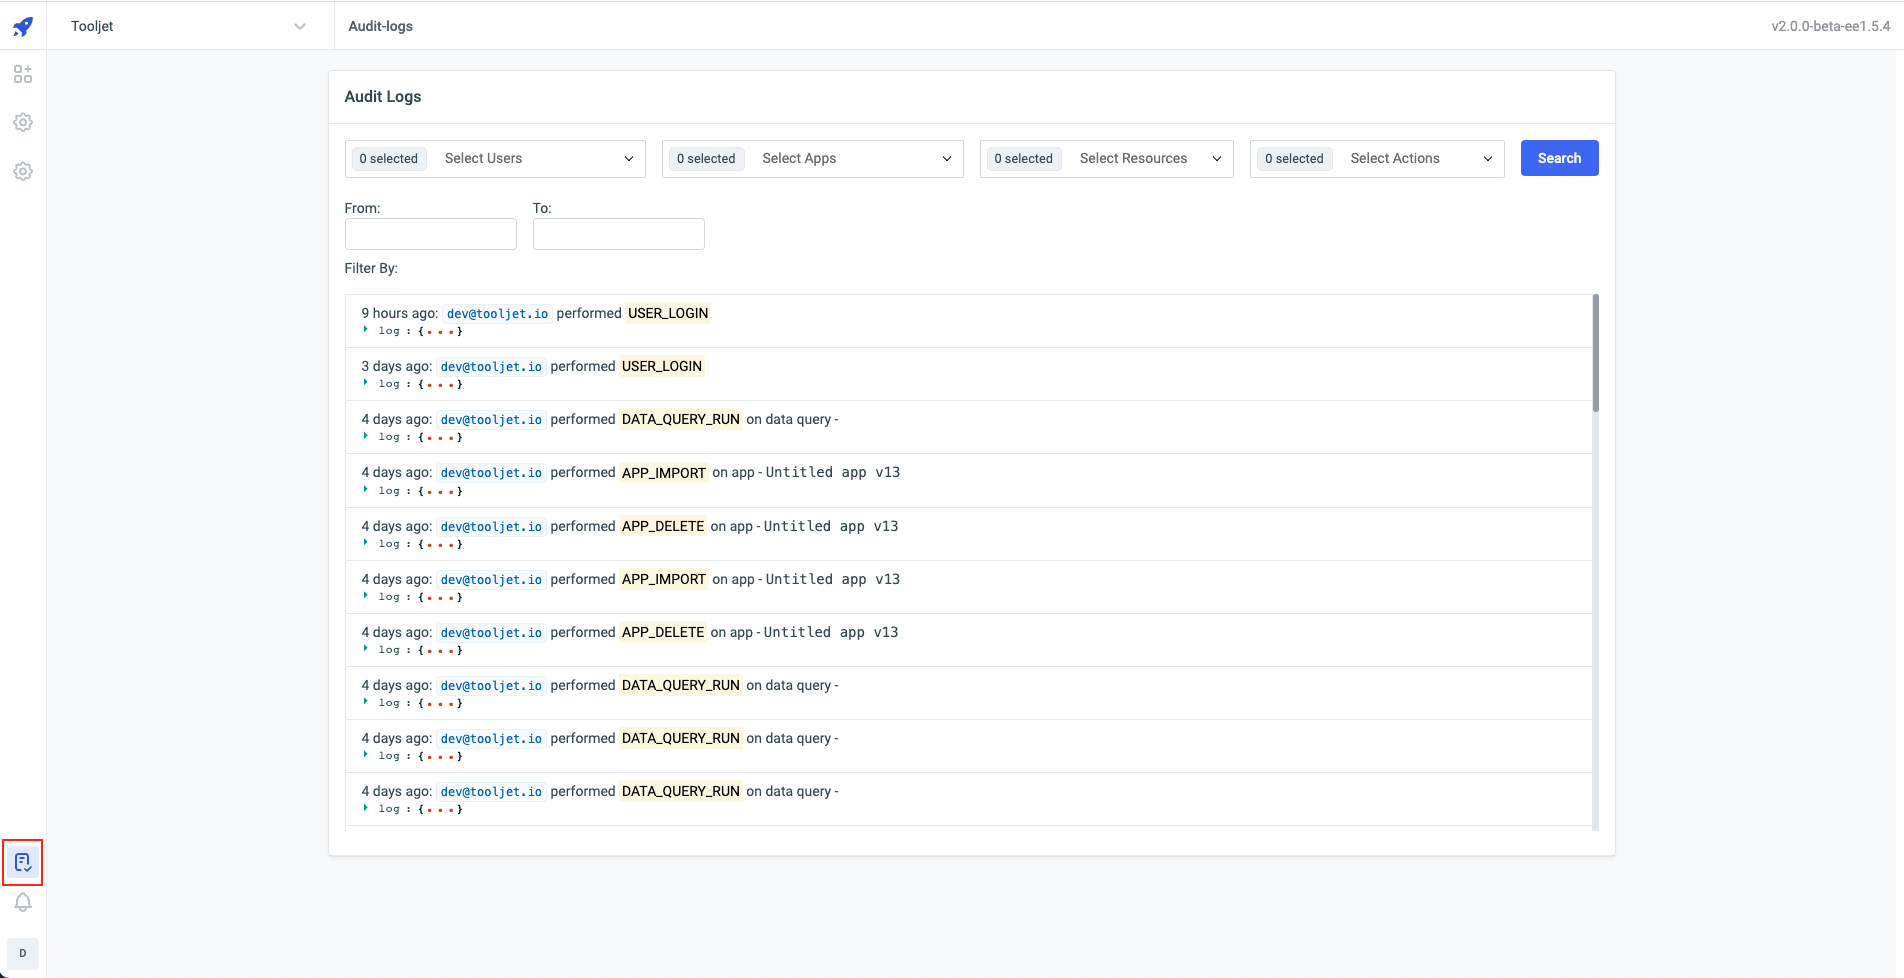Click Untitled app v13 in first APP_DELETE row
The width and height of the screenshot is (1904, 978).
(831, 526)
